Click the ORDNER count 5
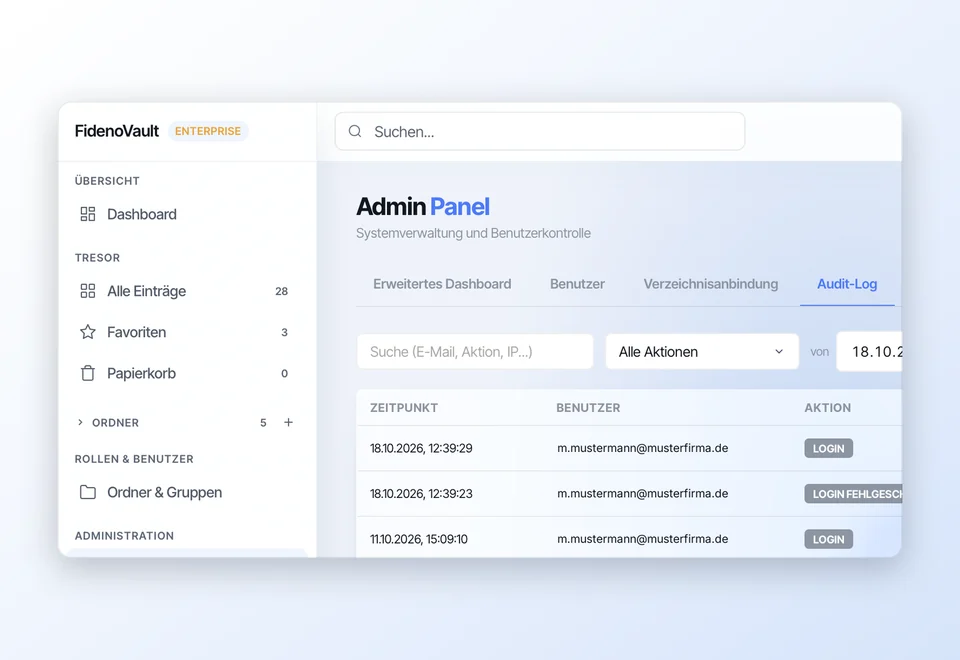Viewport: 960px width, 660px height. (263, 422)
